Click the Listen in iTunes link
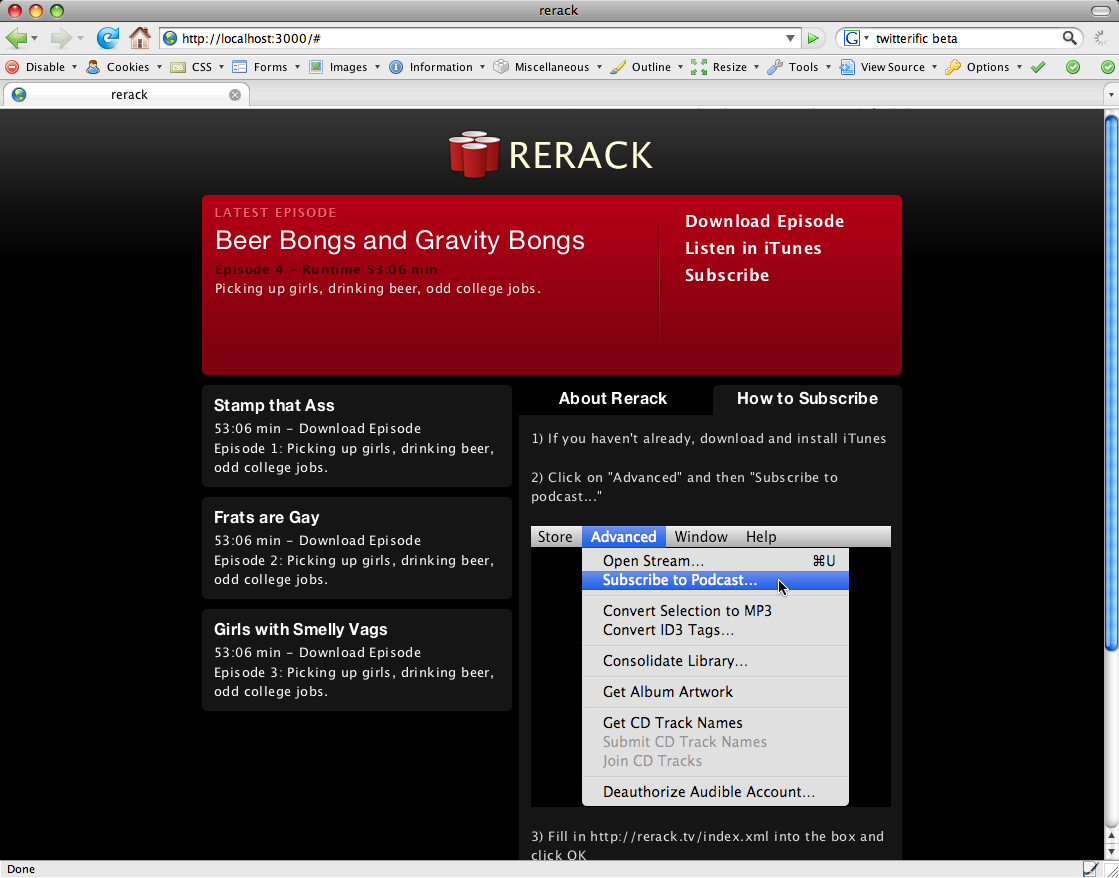 [753, 248]
